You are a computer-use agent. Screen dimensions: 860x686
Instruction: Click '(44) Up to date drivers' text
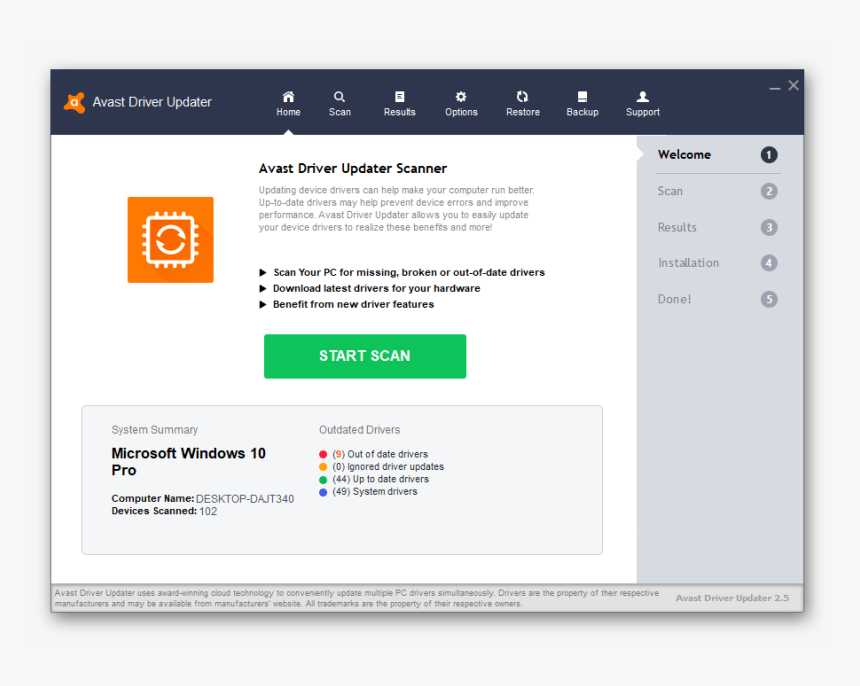pyautogui.click(x=380, y=479)
